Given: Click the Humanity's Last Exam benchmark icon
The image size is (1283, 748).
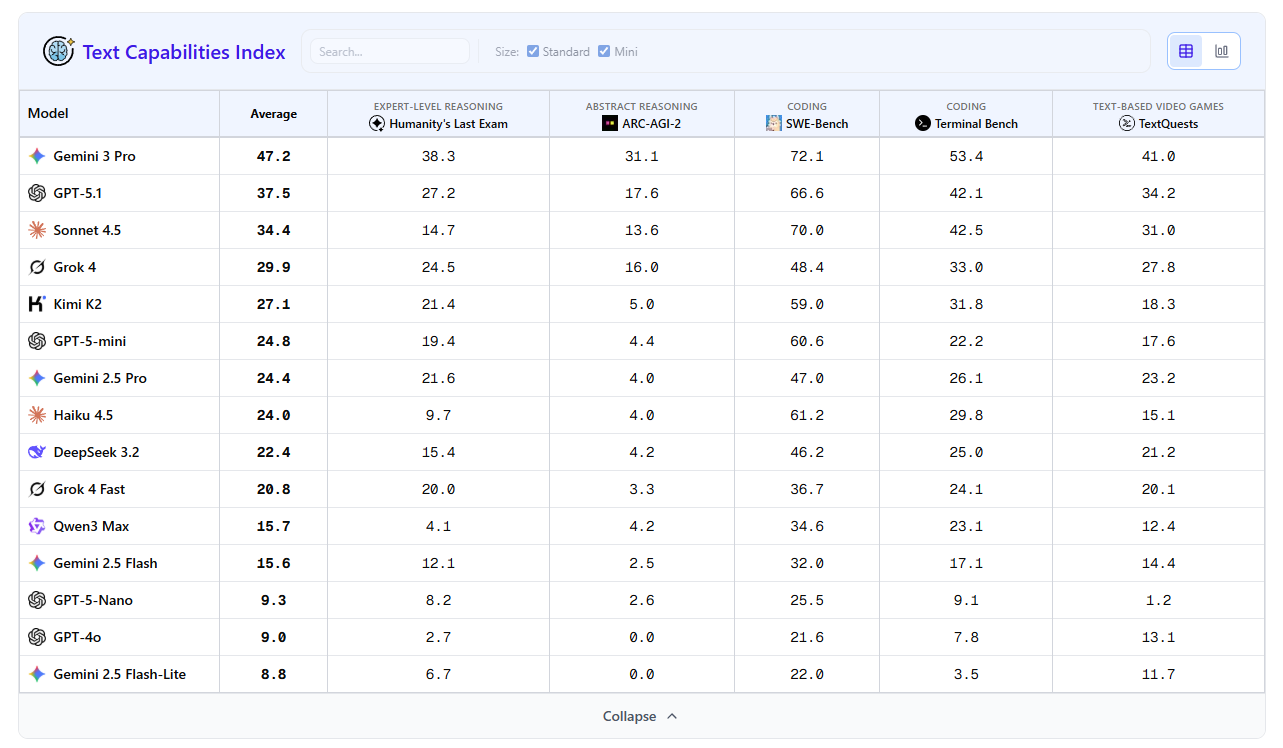Looking at the screenshot, I should coord(377,123).
